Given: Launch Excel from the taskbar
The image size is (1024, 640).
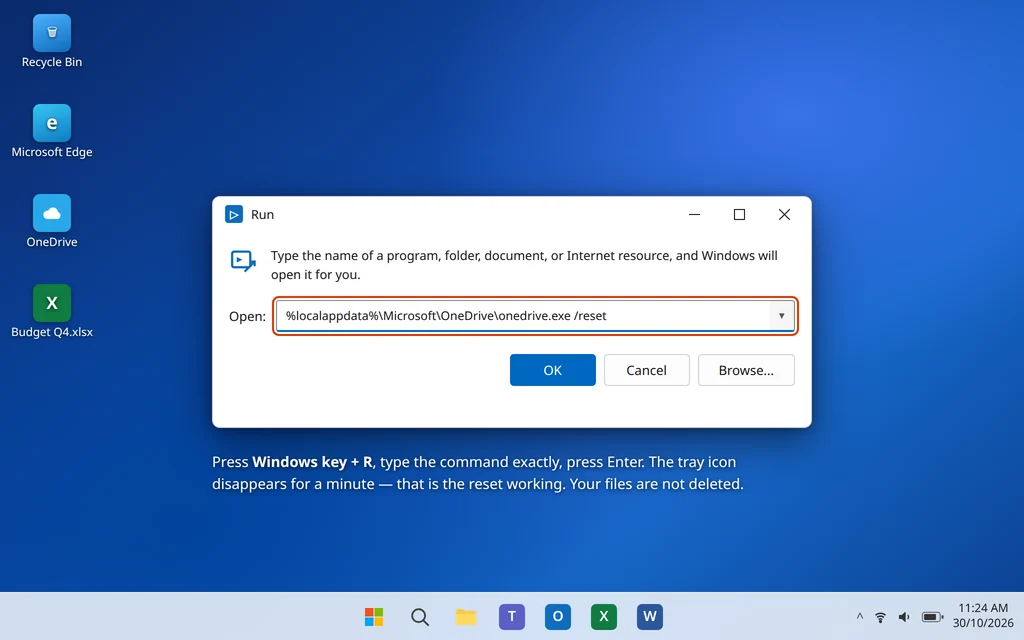Looking at the screenshot, I should click(603, 616).
